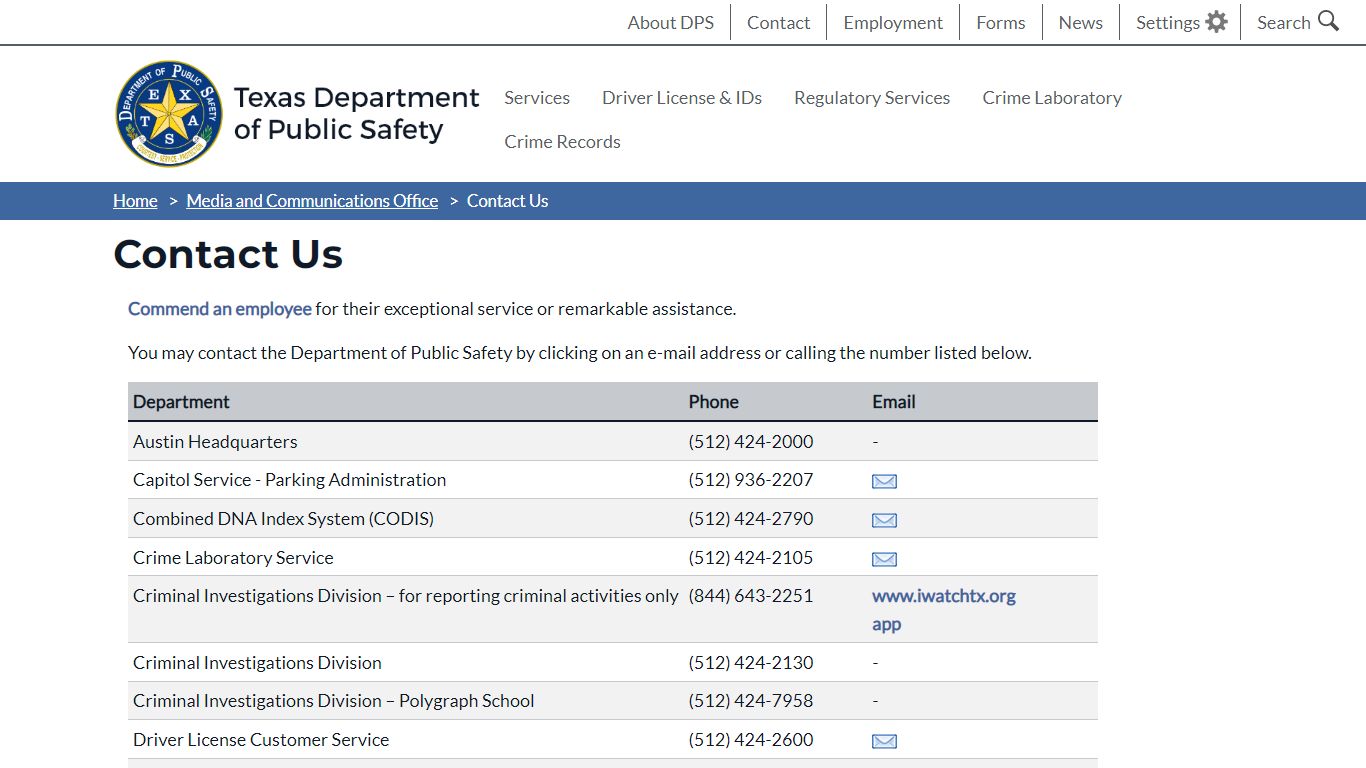Click Criminal Investigations Division – Polygraph School cell
The image size is (1366, 768).
pyautogui.click(x=334, y=701)
